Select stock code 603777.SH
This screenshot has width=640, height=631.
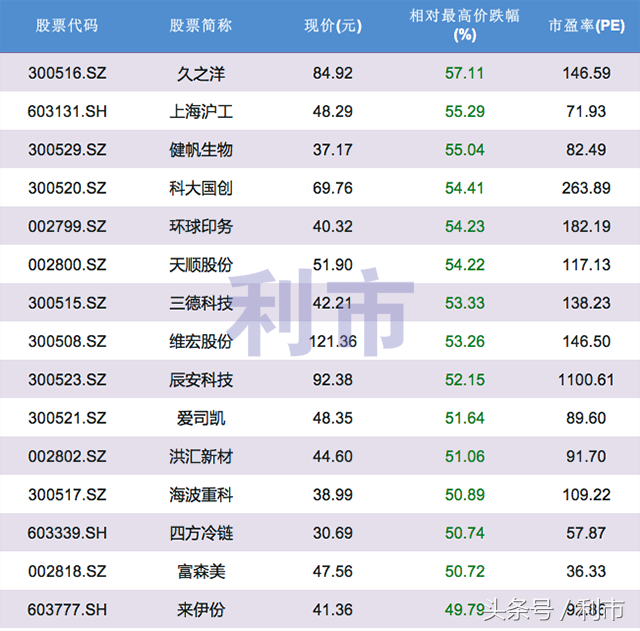(67, 610)
